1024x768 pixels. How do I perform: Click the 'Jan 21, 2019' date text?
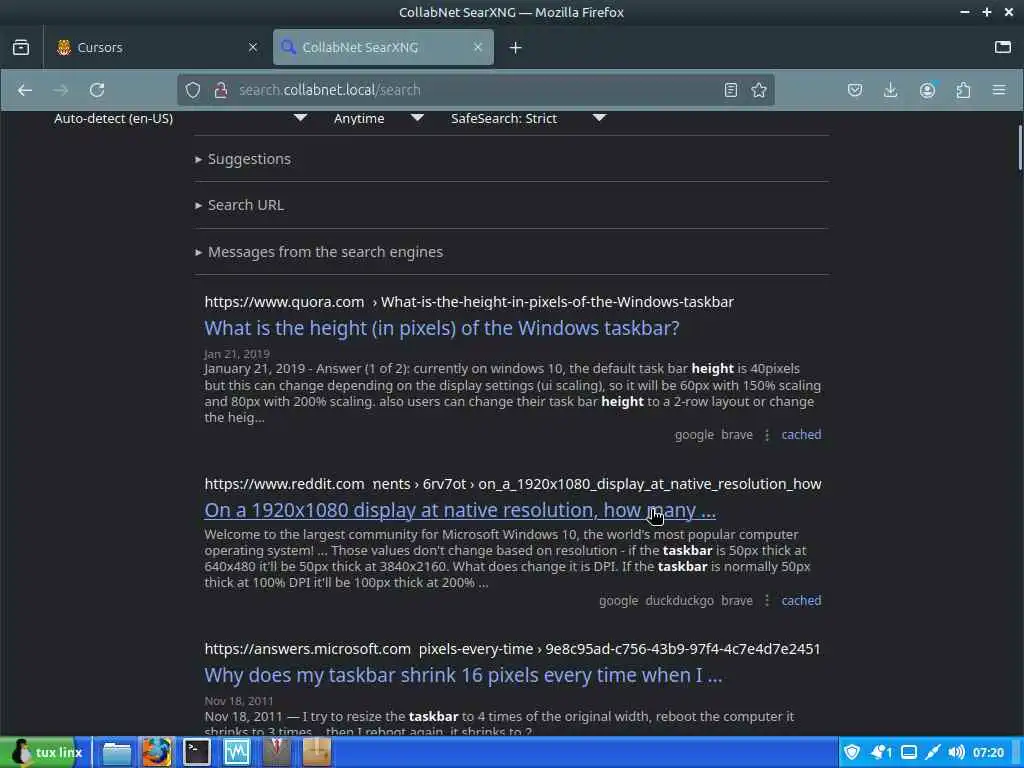pos(236,354)
